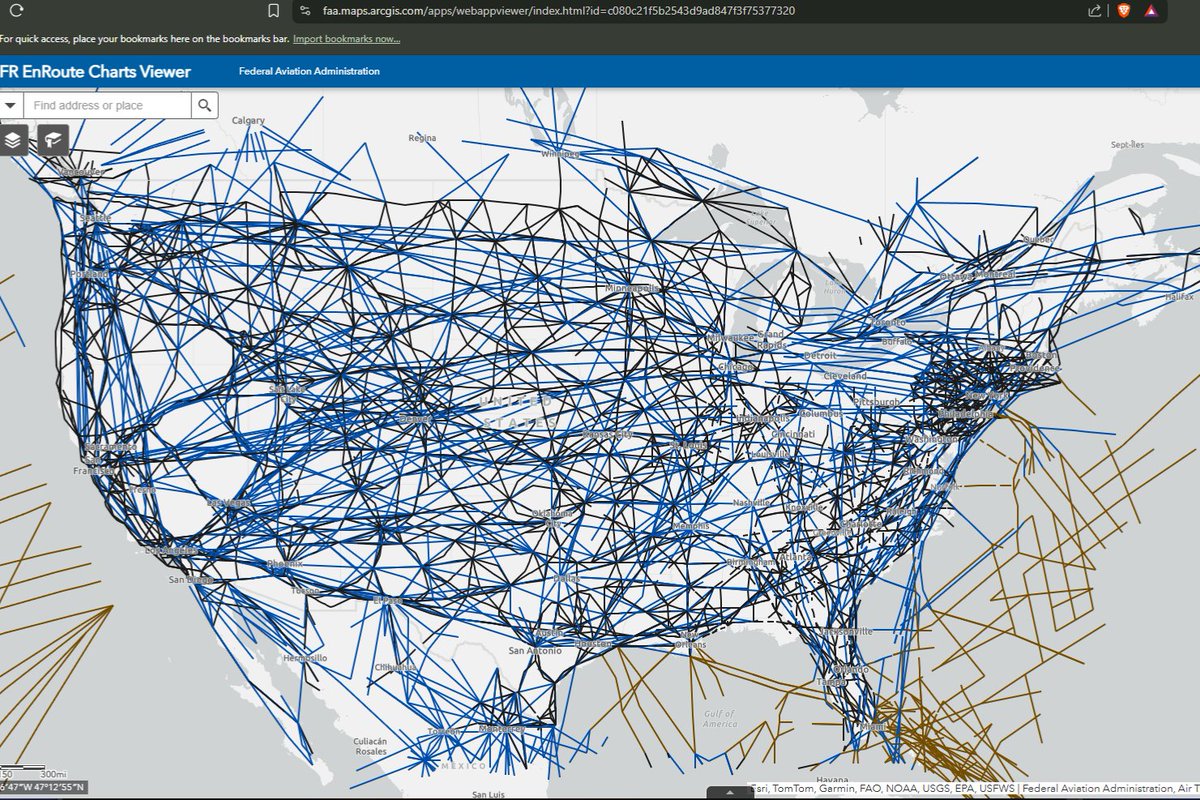The width and height of the screenshot is (1200, 800).
Task: Click the Jacksonville city label
Action: 845,632
